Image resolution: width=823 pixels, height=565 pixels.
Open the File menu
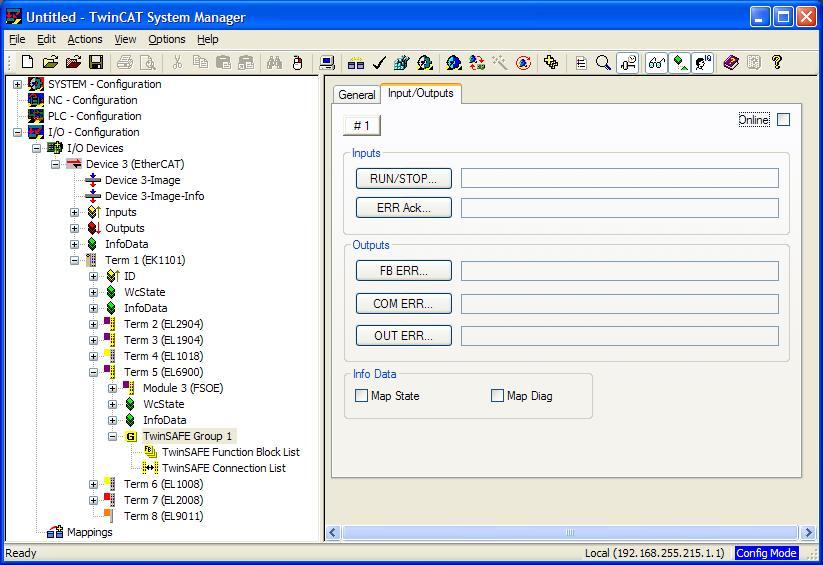click(17, 39)
